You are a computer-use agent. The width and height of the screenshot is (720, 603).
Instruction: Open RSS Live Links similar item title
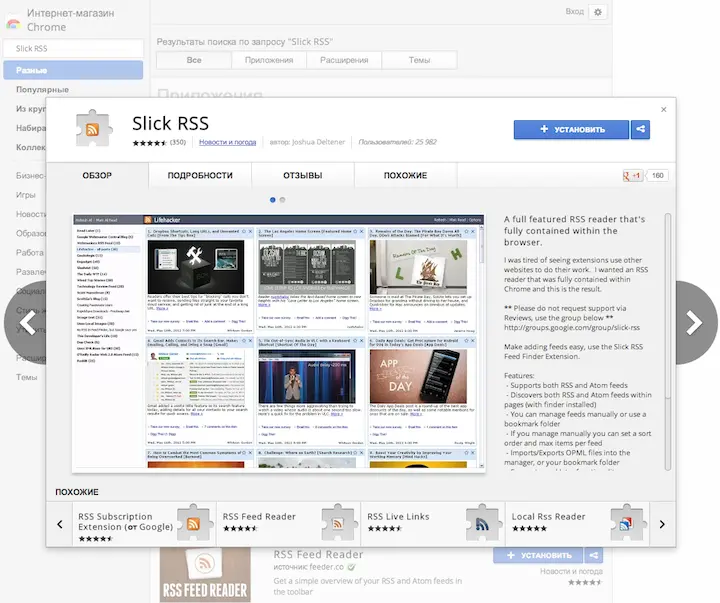[x=398, y=517]
